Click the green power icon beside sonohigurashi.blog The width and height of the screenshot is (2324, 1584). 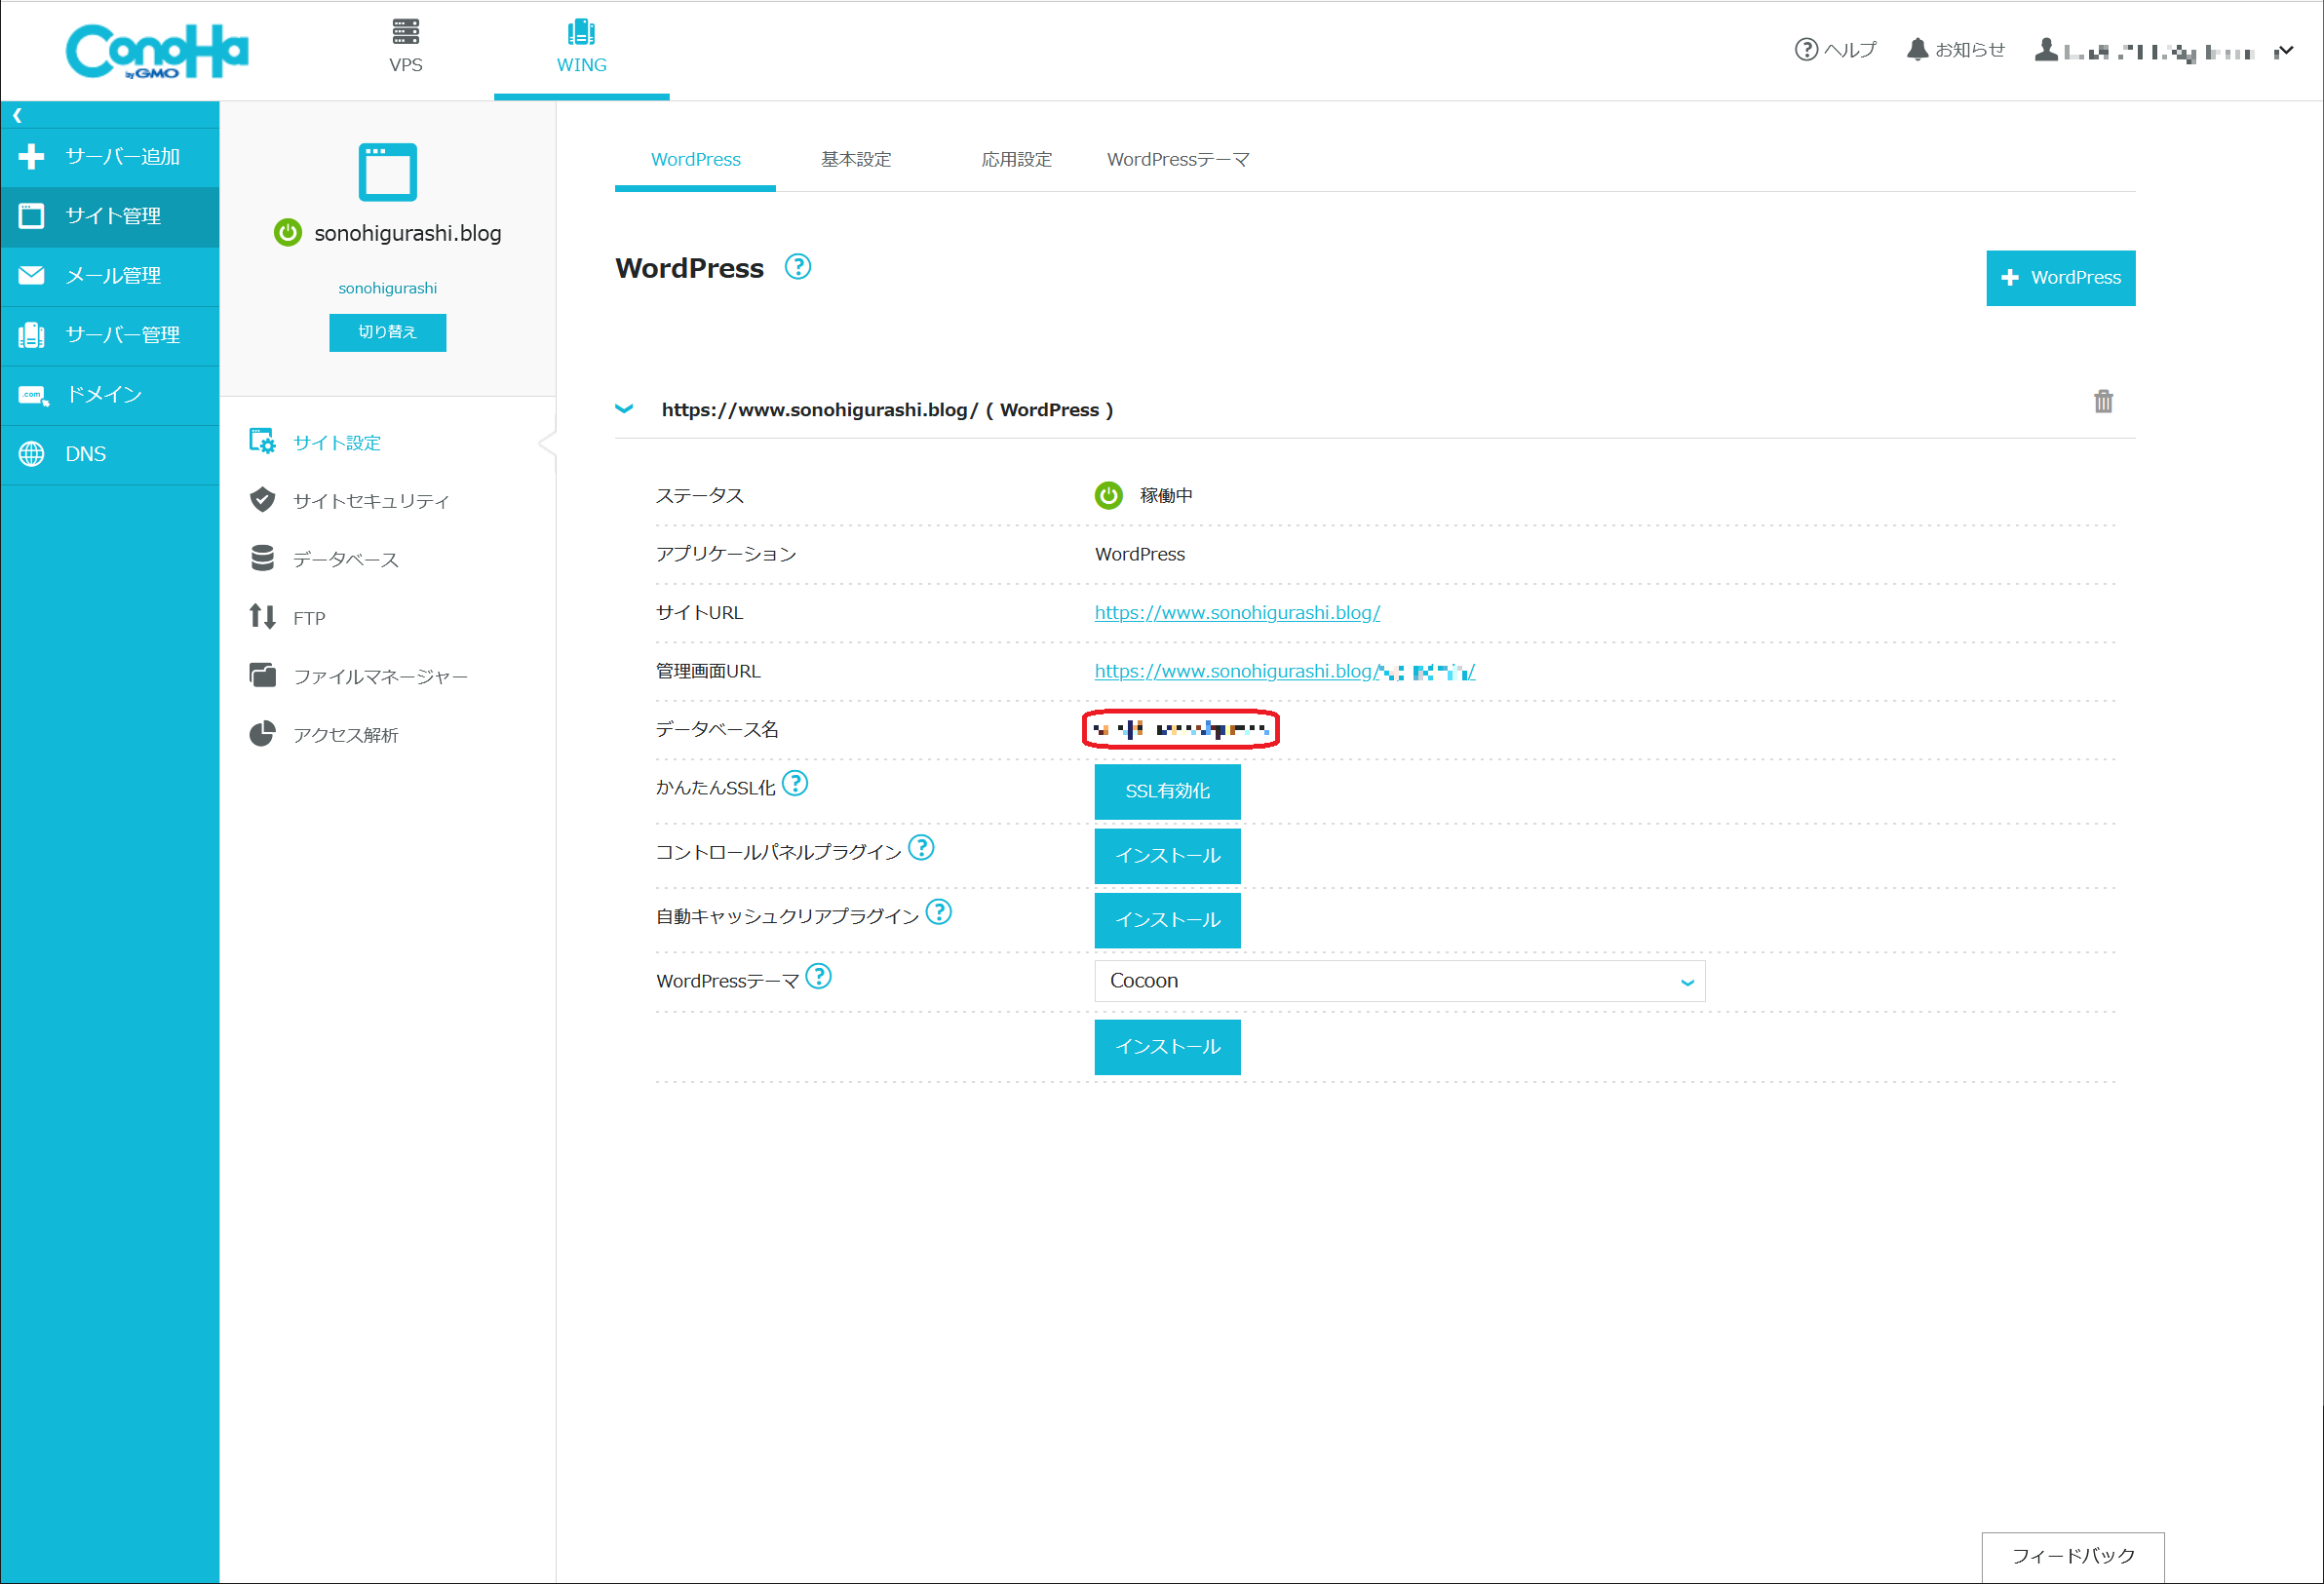(288, 233)
